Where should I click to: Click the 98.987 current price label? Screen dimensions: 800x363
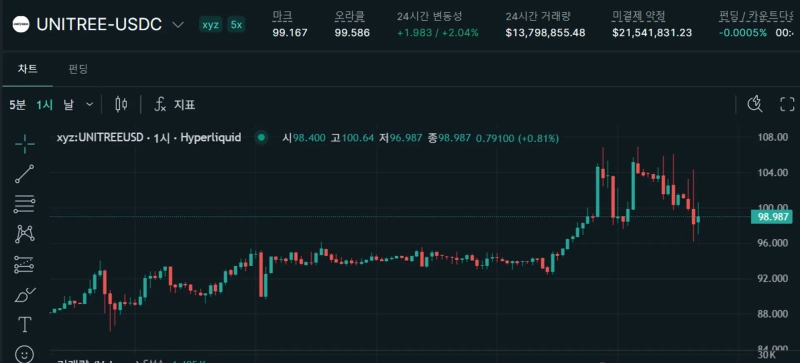[771, 216]
